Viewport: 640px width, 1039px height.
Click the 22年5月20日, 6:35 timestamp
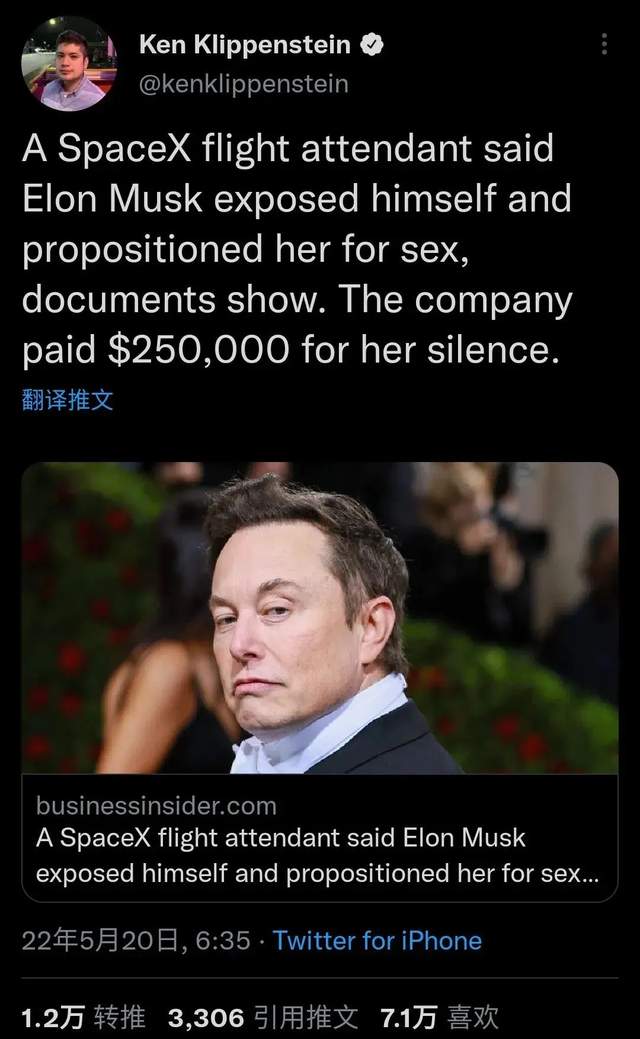[x=136, y=940]
